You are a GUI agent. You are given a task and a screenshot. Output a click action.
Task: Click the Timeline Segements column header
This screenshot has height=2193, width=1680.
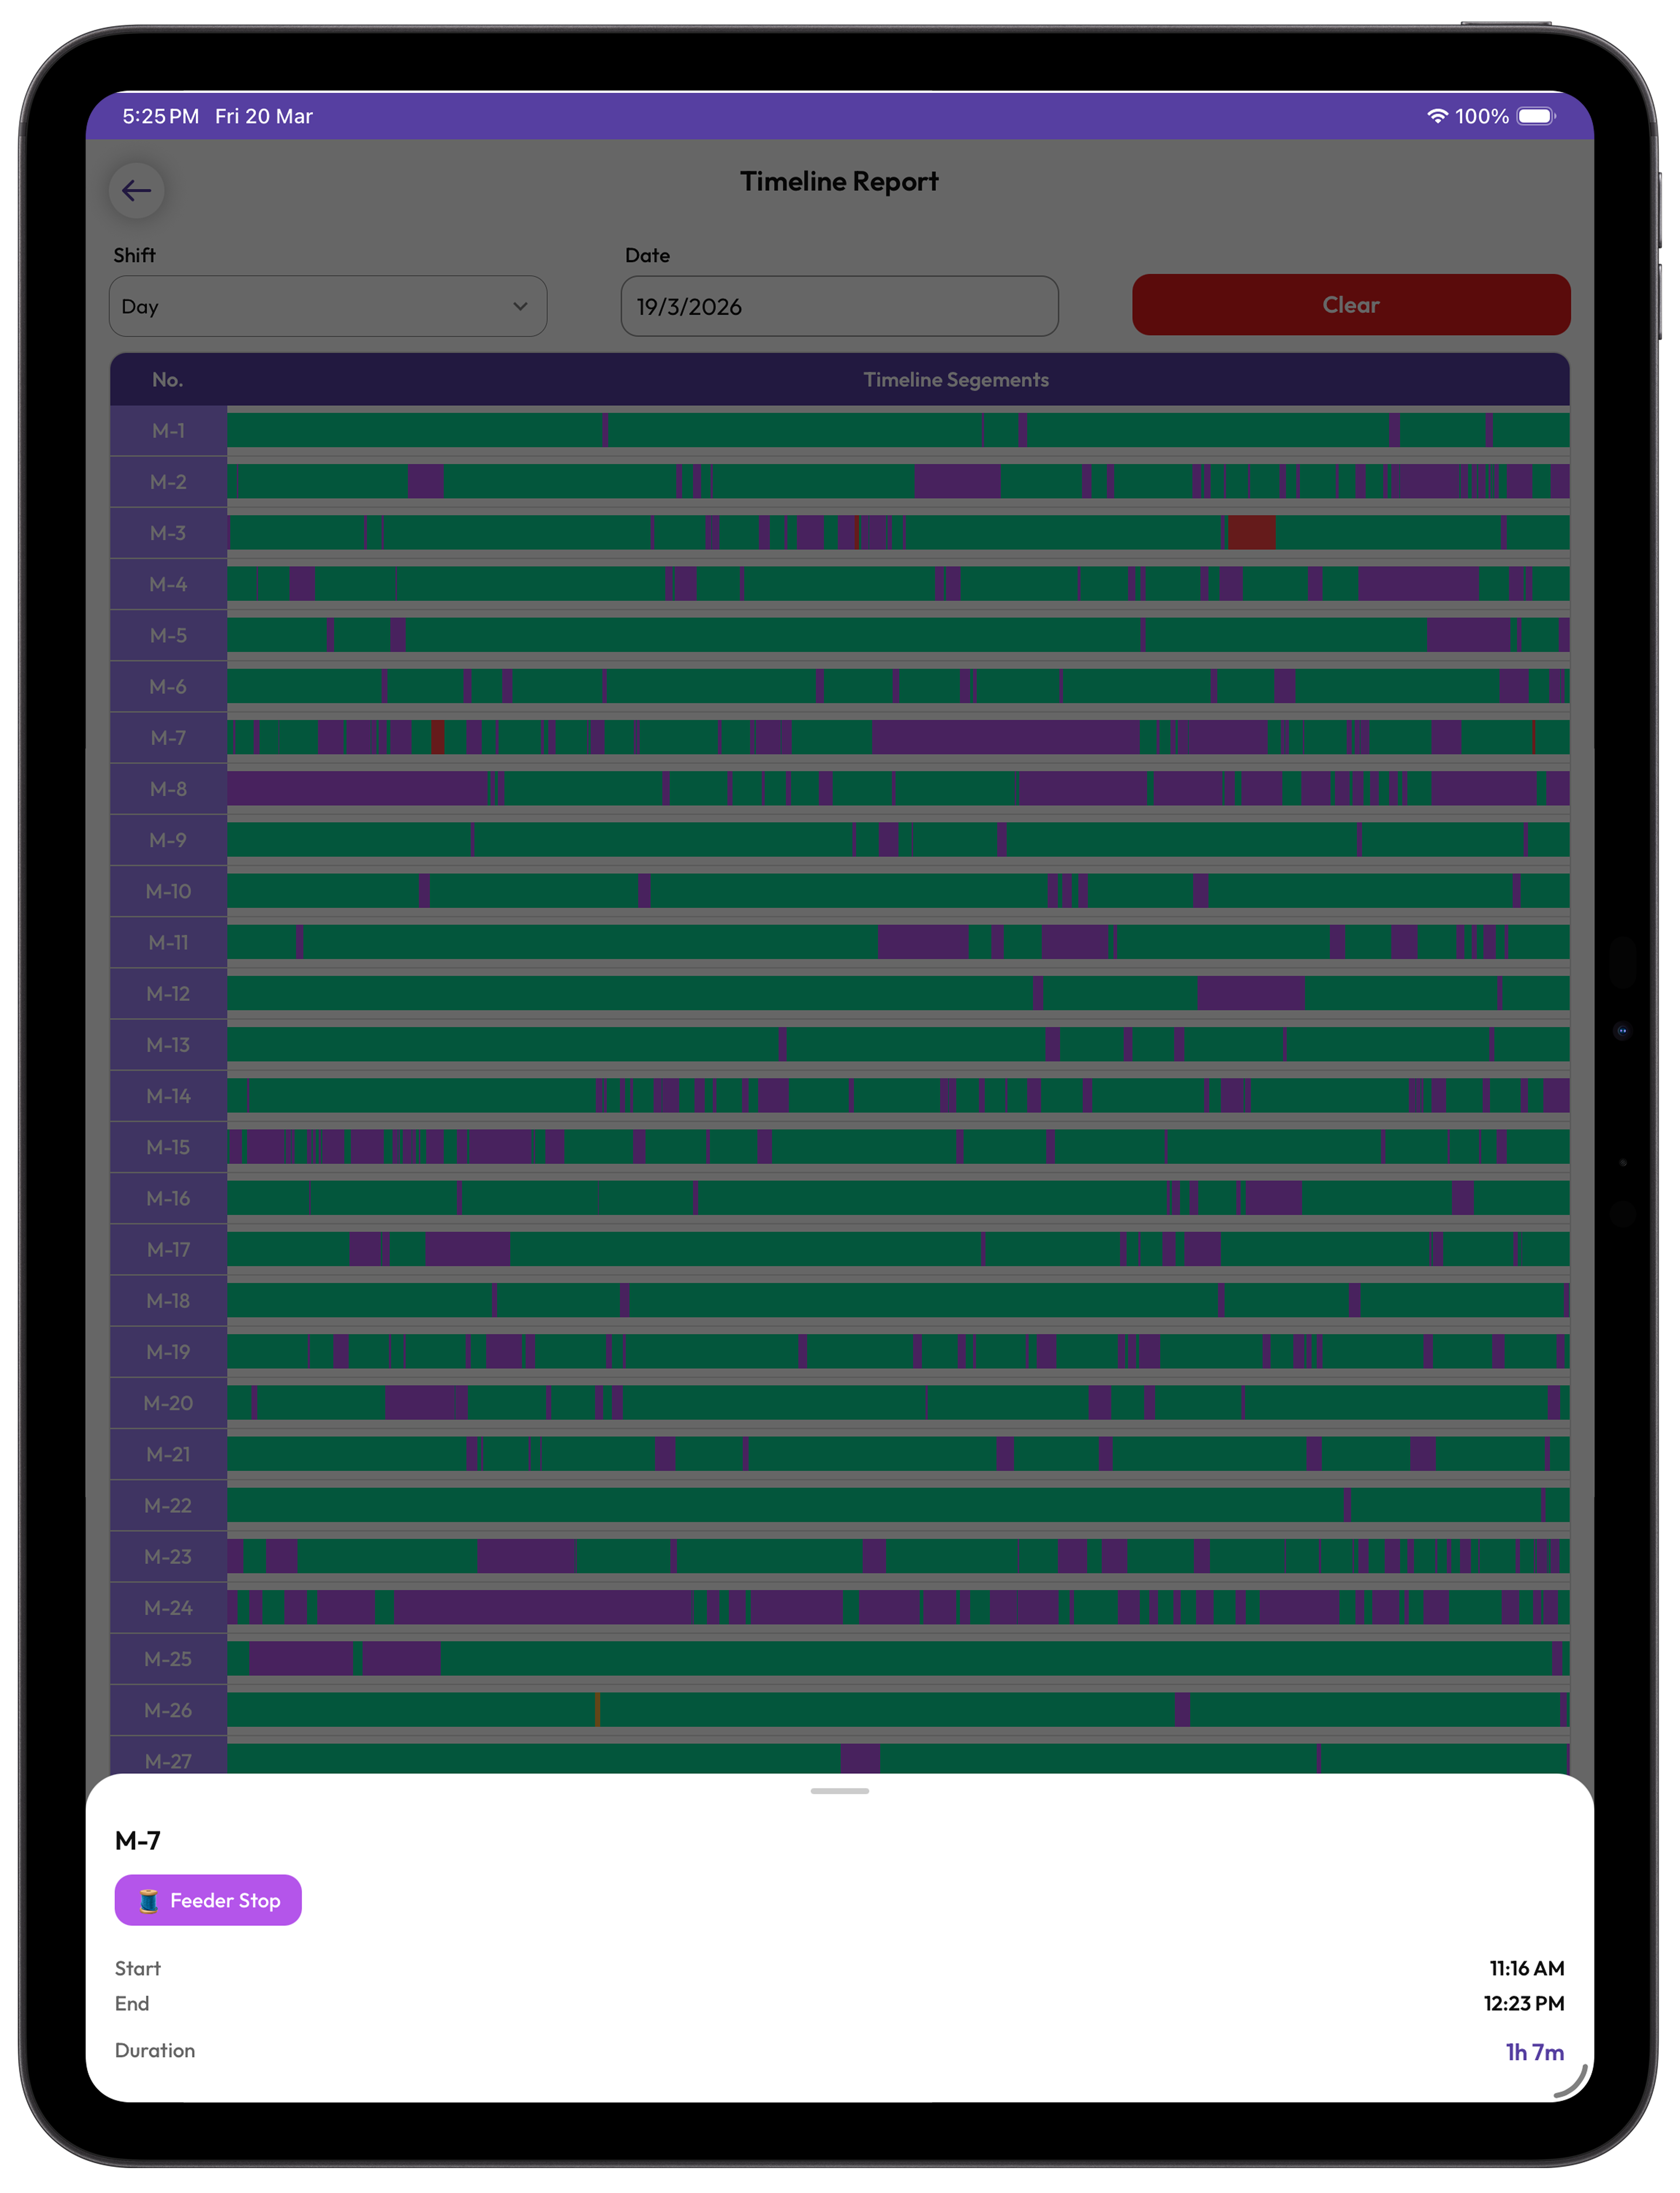tap(956, 380)
